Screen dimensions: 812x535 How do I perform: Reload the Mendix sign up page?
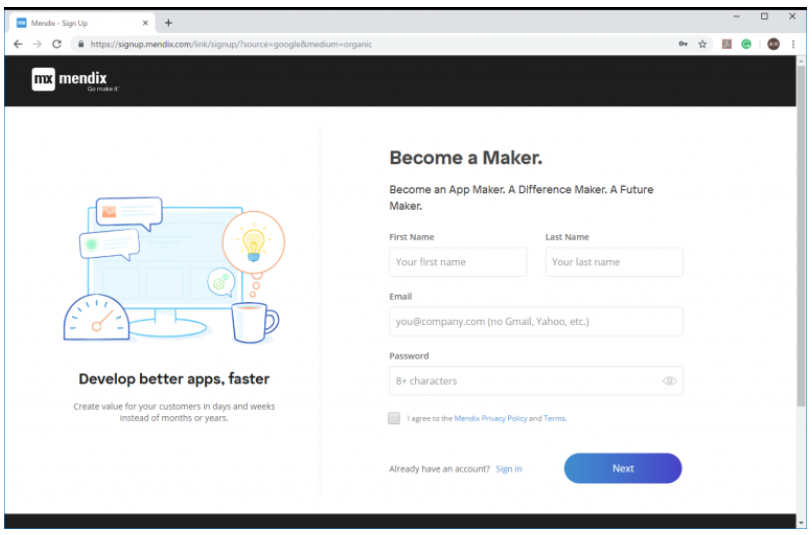57,45
